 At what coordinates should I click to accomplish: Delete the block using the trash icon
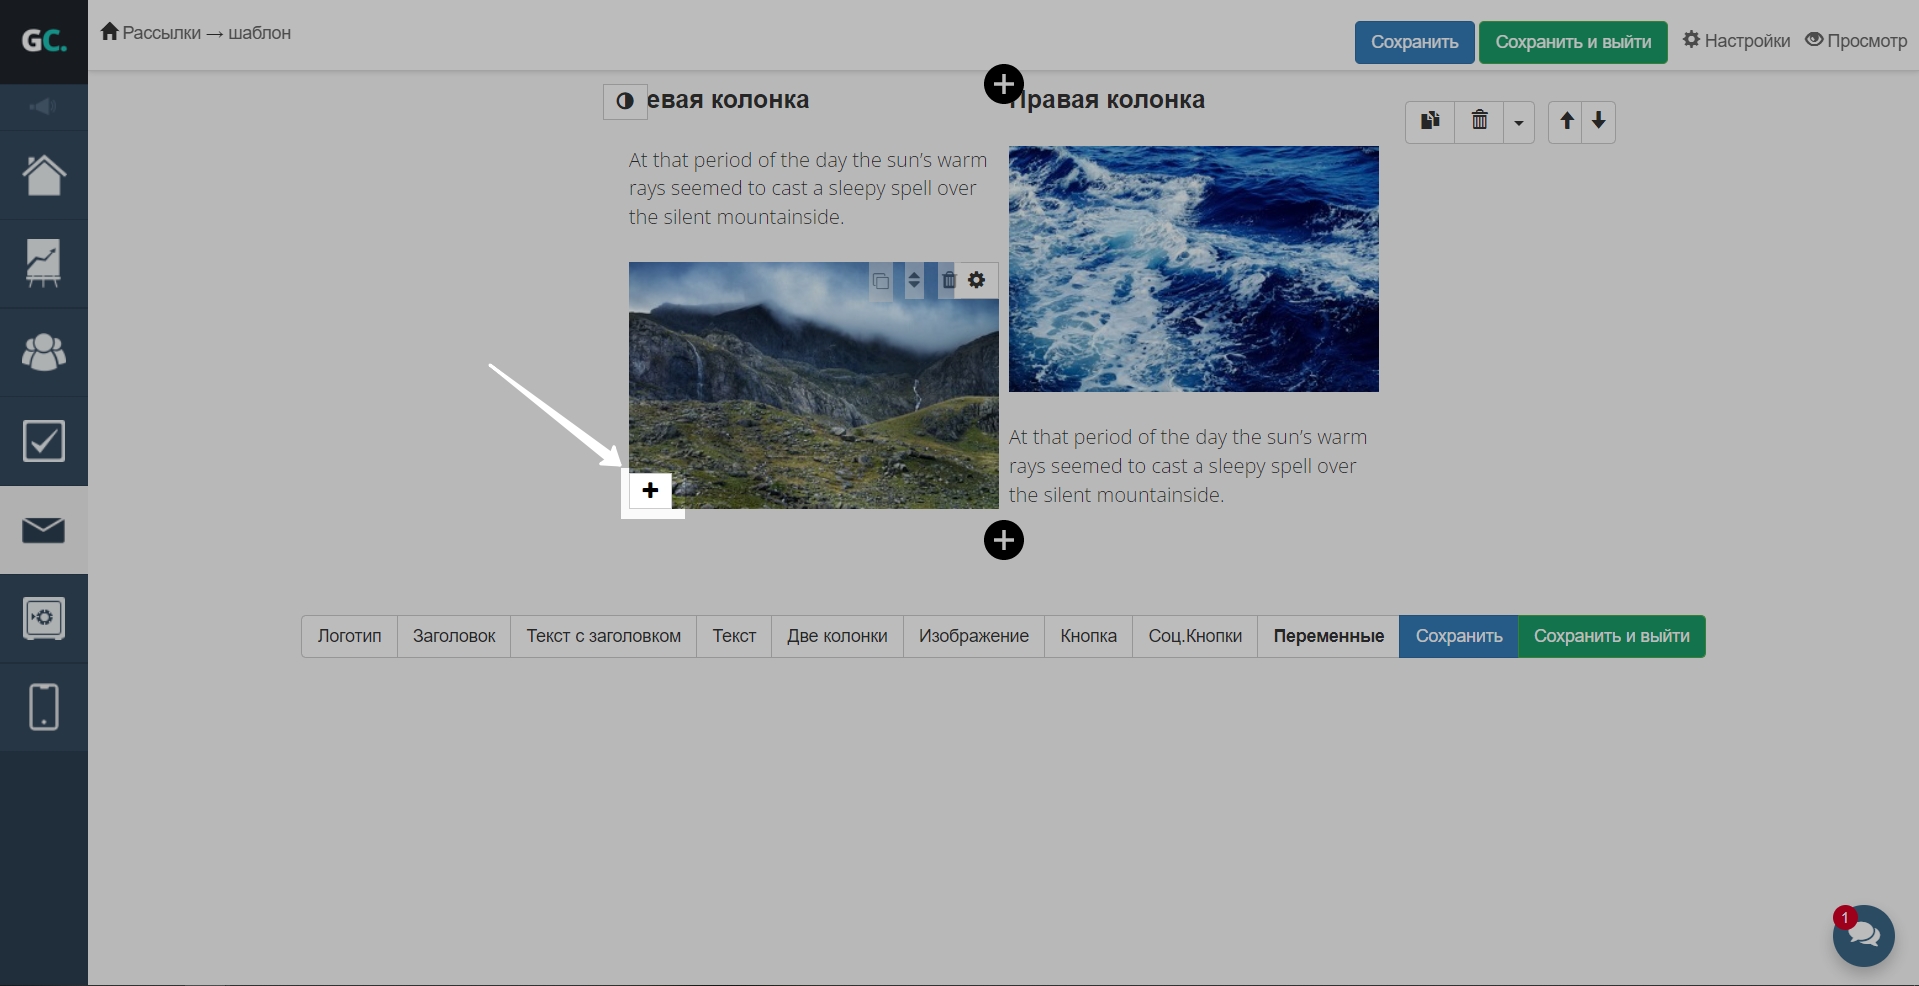tap(1479, 122)
